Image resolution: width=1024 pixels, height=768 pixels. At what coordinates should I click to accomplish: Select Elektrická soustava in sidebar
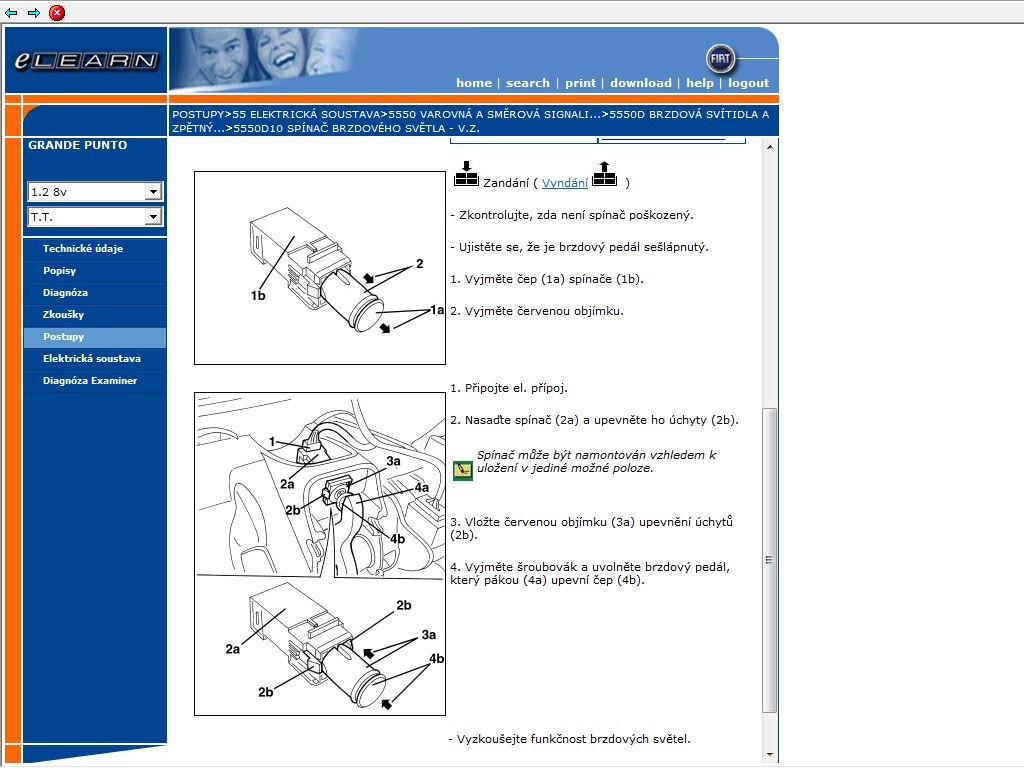(91, 359)
